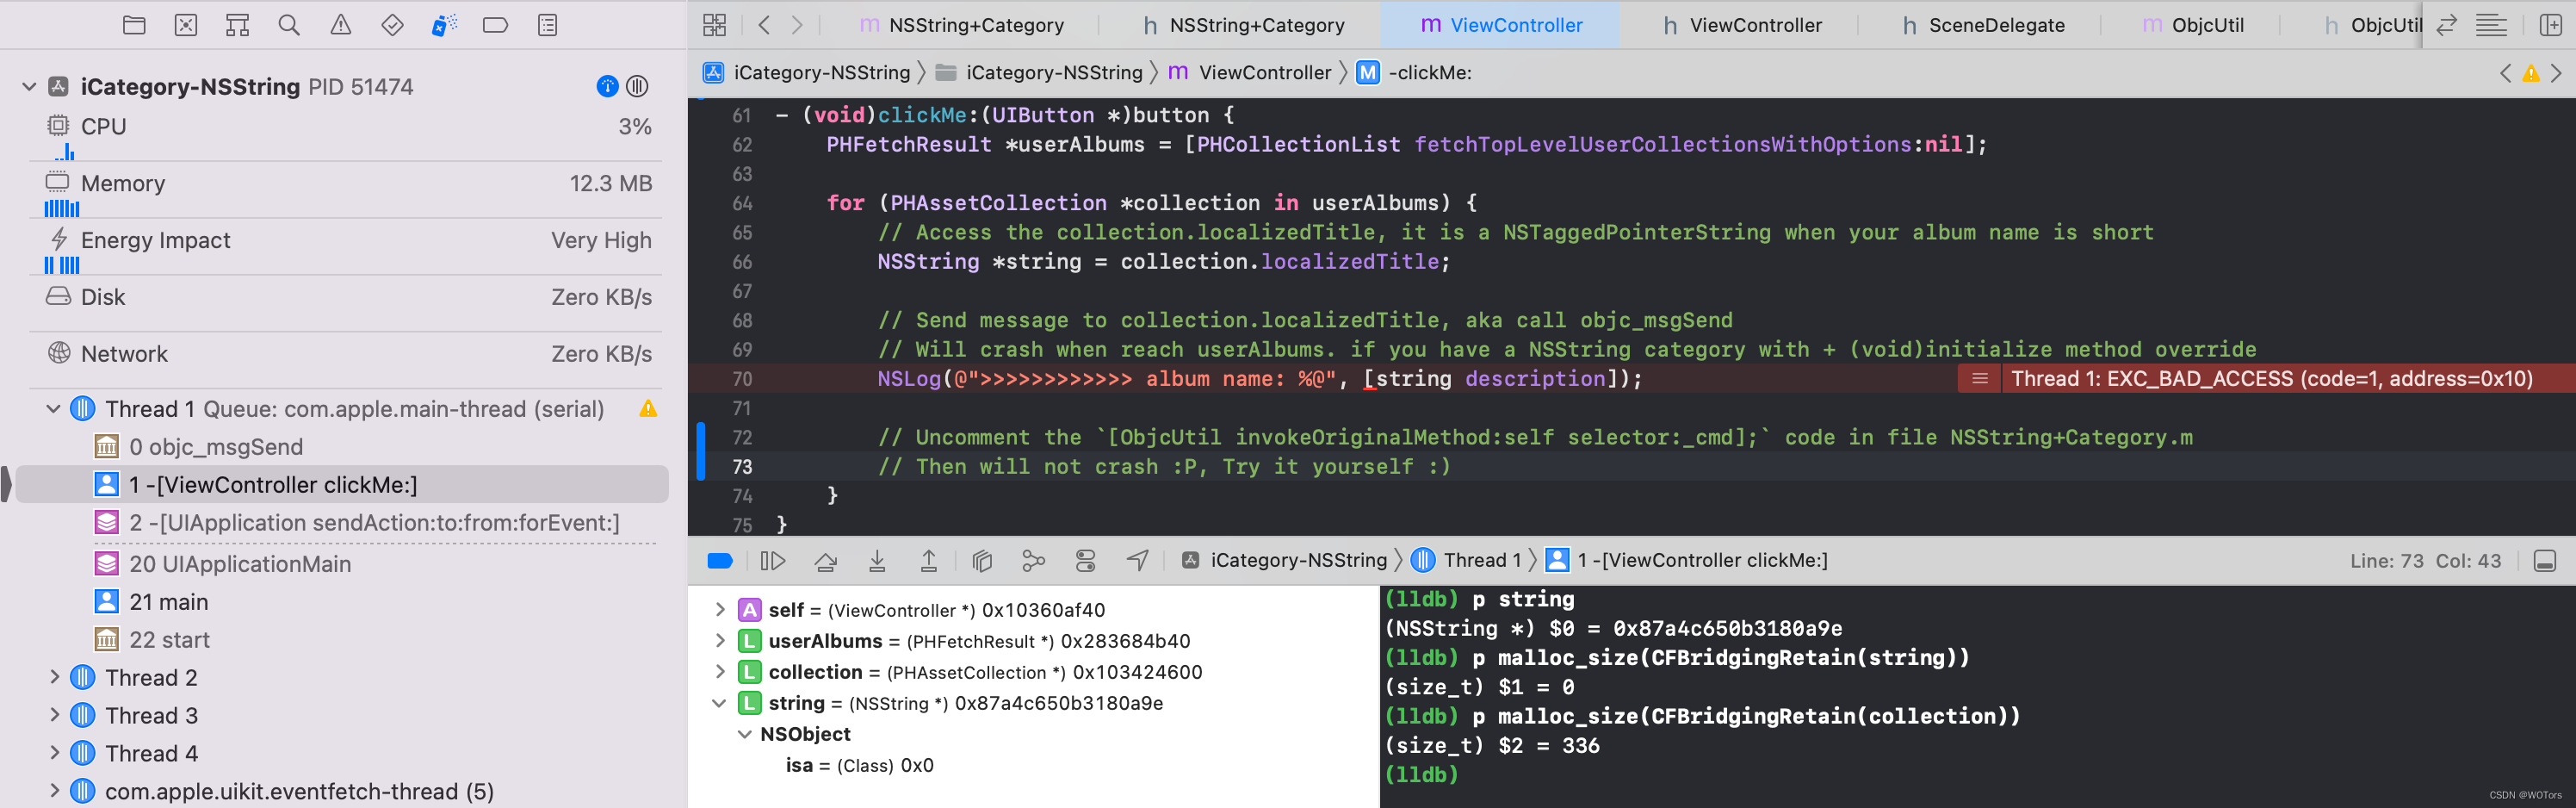Add an editor on the right
The height and width of the screenshot is (808, 2576).
point(2550,25)
